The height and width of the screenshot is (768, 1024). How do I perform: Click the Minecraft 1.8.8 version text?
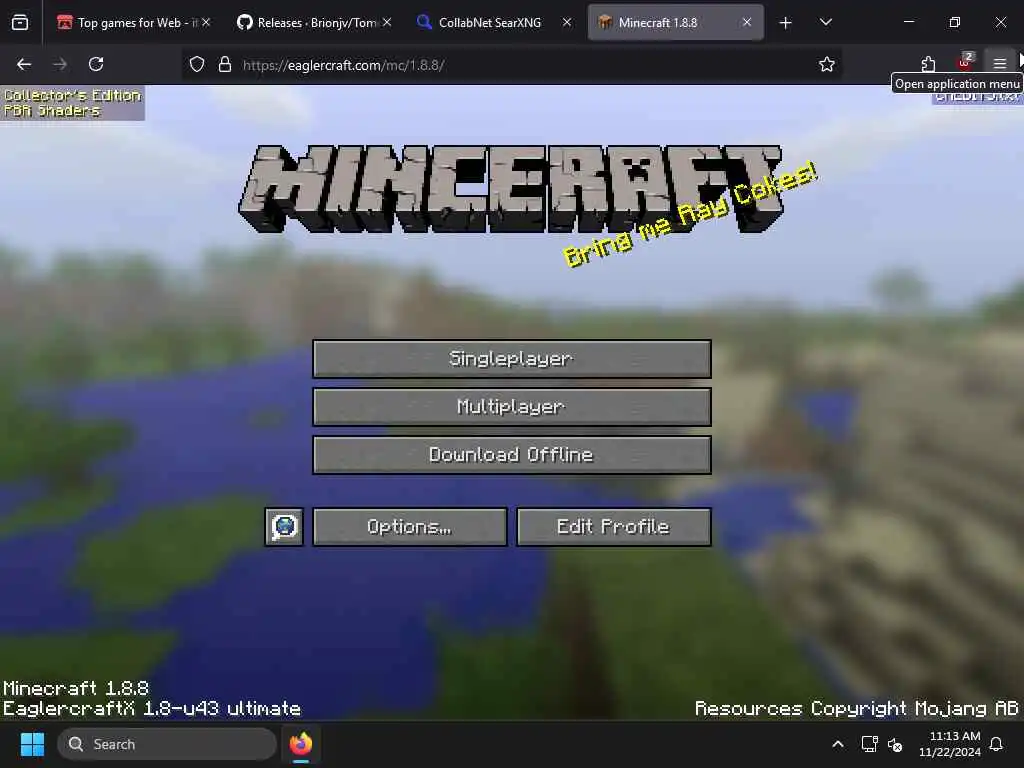[76, 688]
